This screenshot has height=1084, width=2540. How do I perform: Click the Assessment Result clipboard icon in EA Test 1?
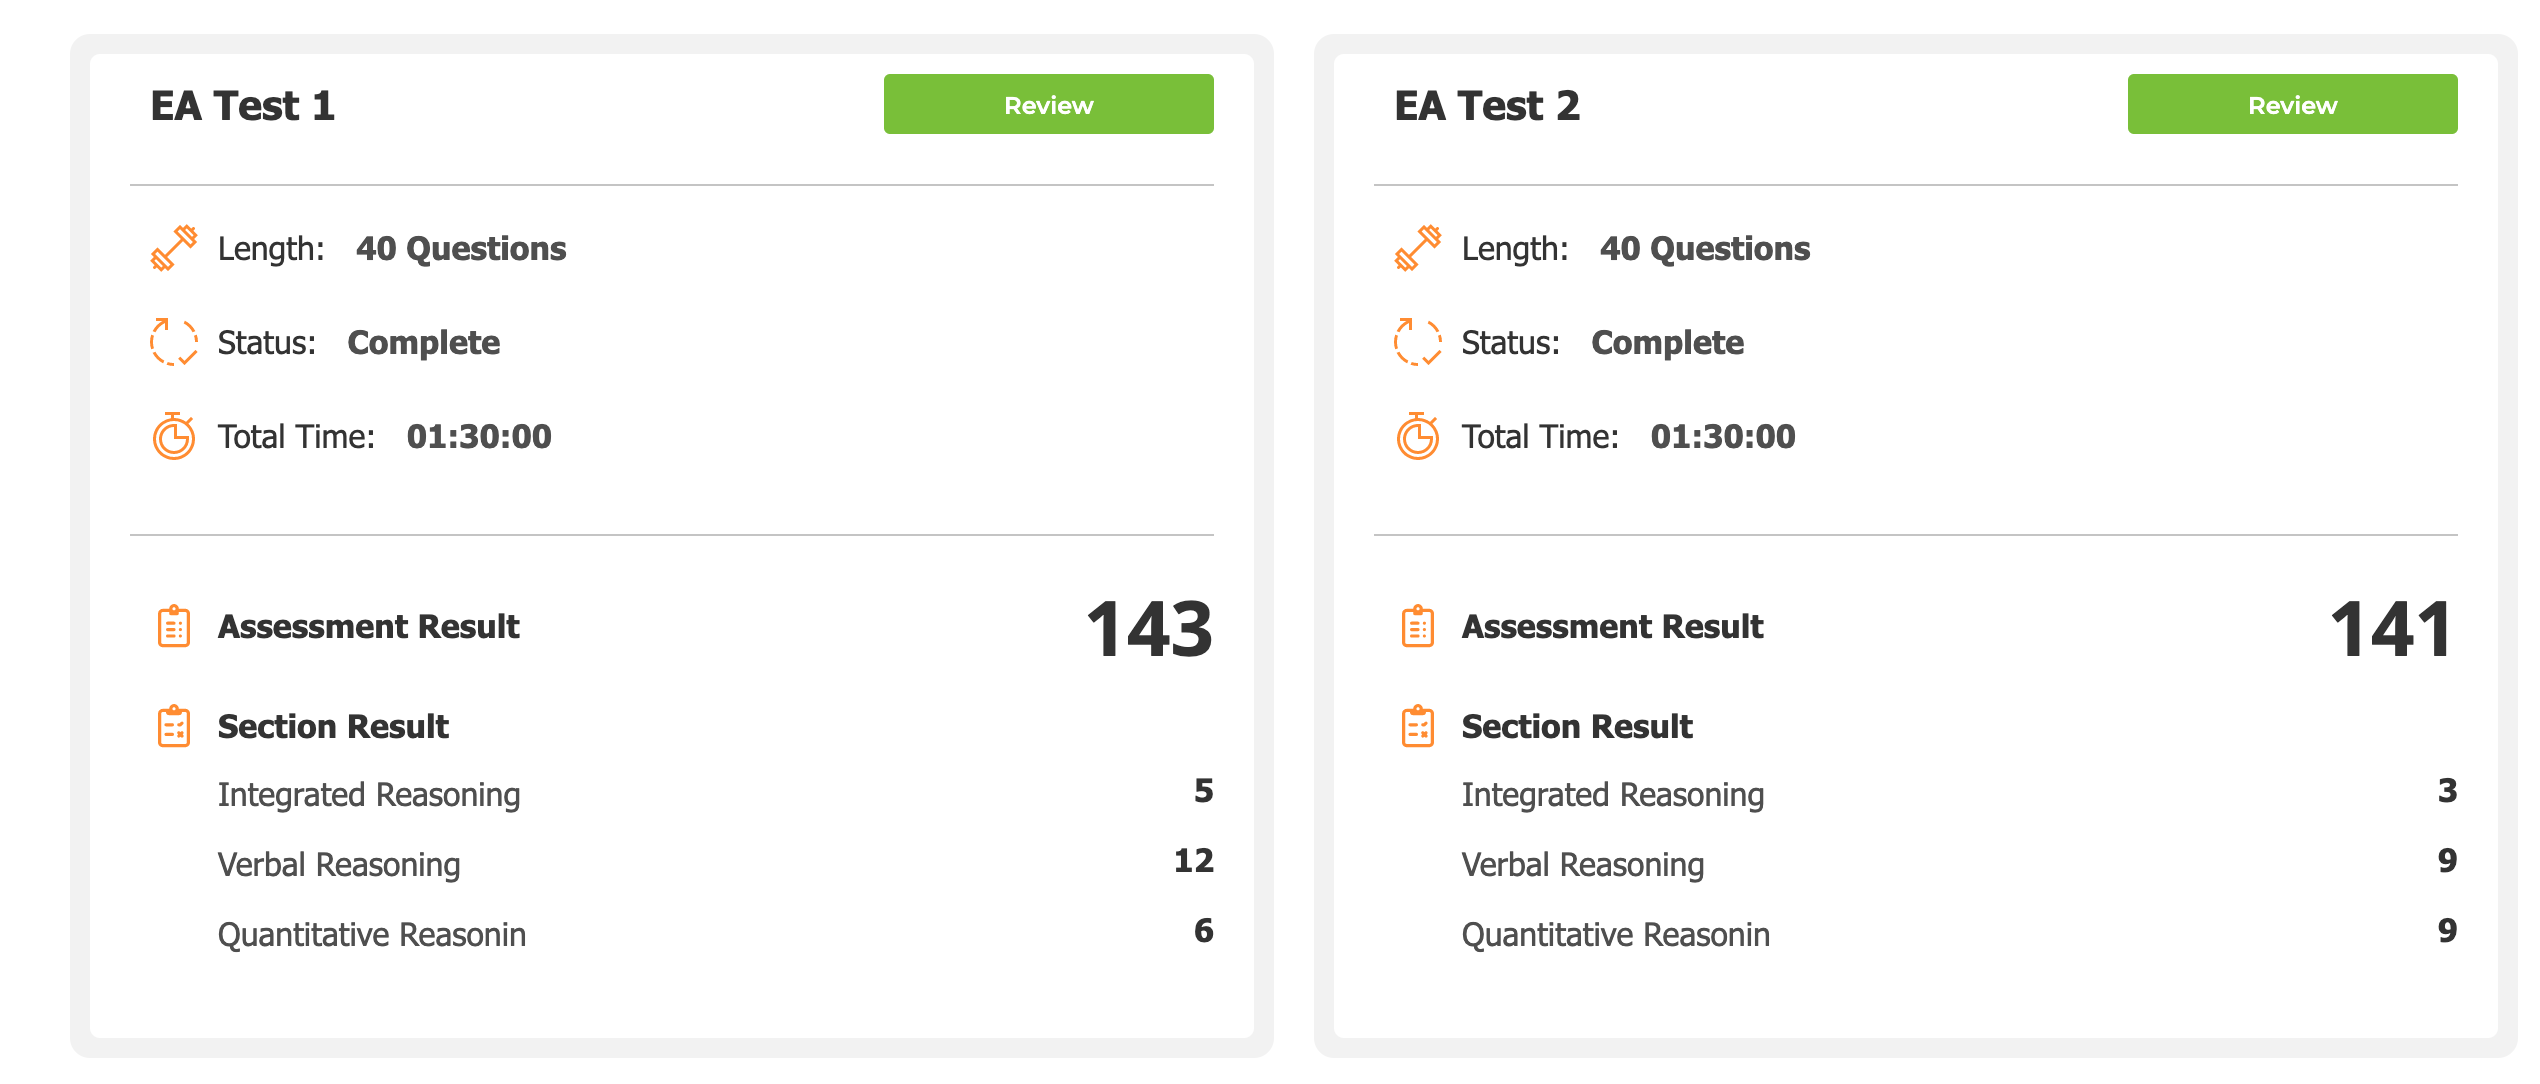coord(174,626)
